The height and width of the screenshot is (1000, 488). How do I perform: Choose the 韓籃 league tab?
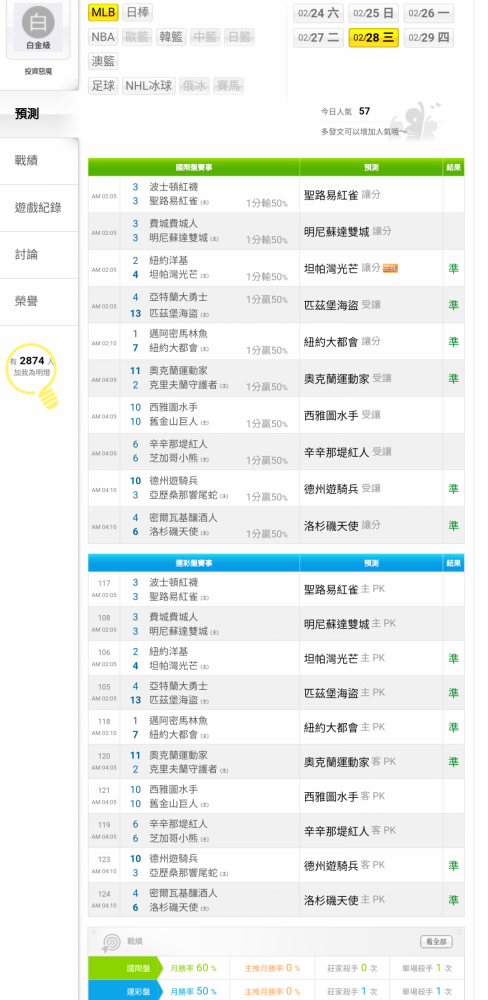[171, 37]
